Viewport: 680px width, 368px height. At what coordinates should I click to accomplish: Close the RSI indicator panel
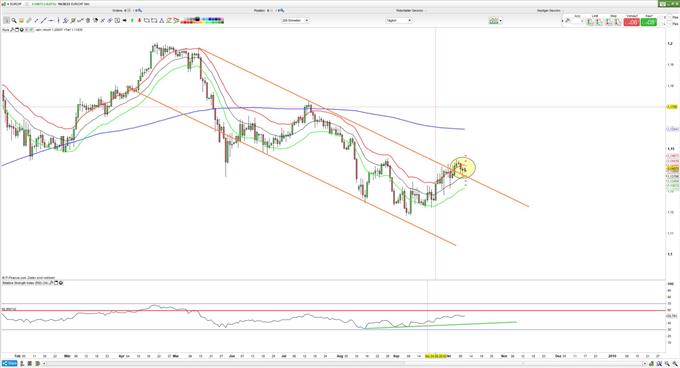(x=61, y=283)
